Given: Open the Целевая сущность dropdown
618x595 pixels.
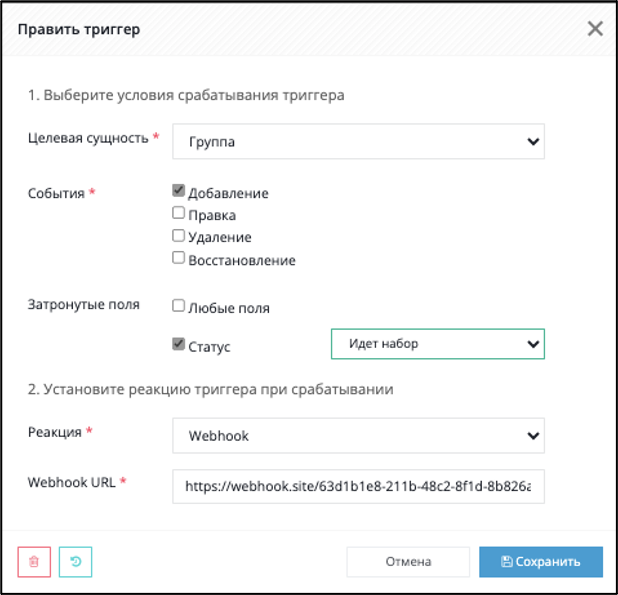Looking at the screenshot, I should click(x=358, y=141).
